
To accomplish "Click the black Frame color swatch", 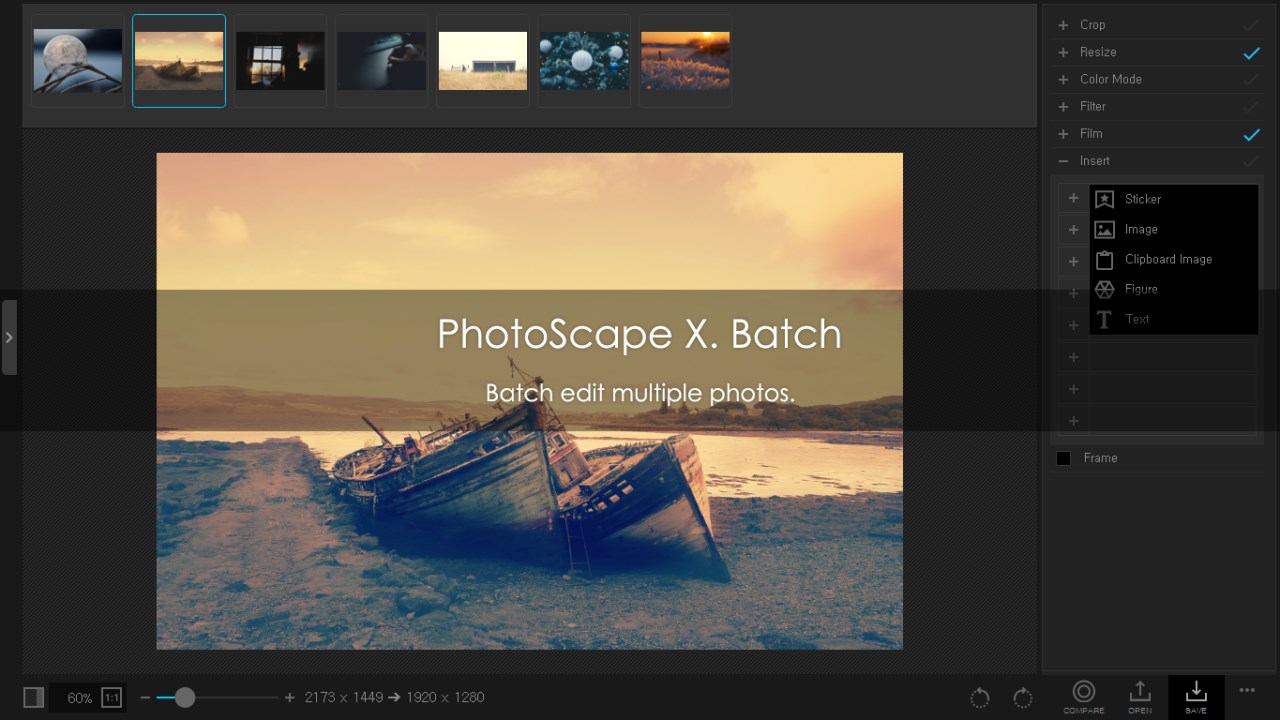I will 1063,458.
